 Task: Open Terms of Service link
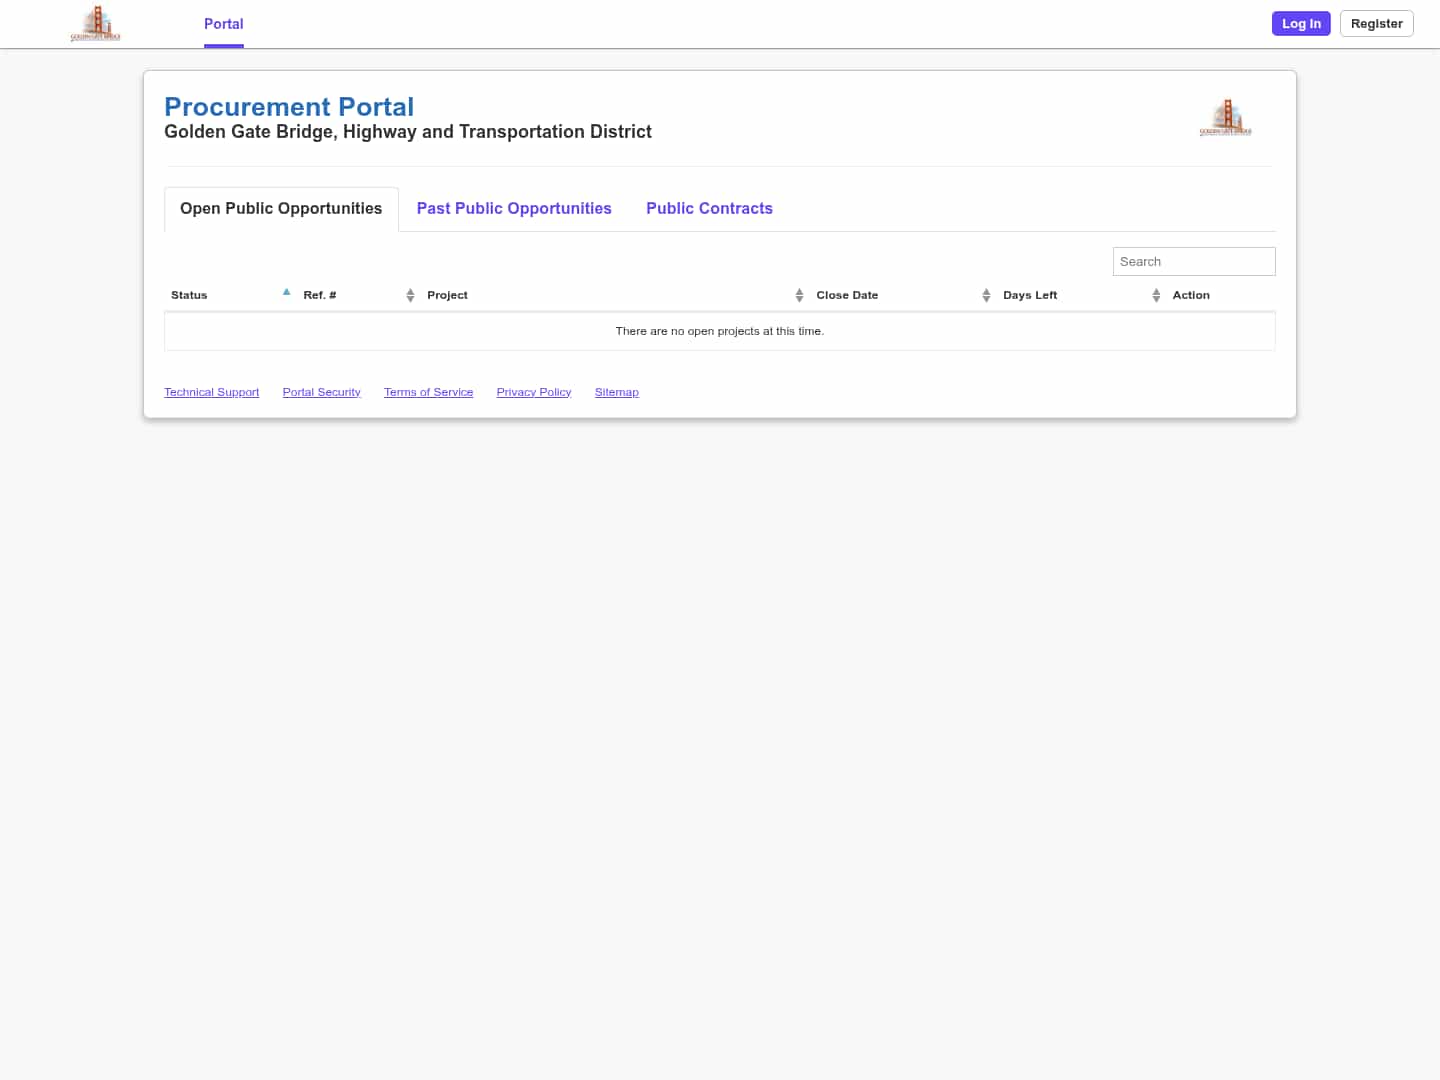429,392
